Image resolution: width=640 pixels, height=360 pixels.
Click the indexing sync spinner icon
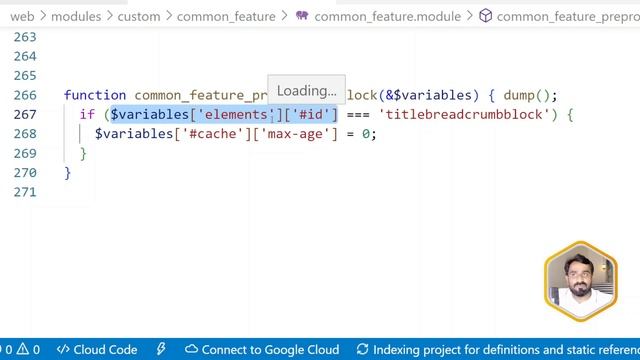click(362, 349)
